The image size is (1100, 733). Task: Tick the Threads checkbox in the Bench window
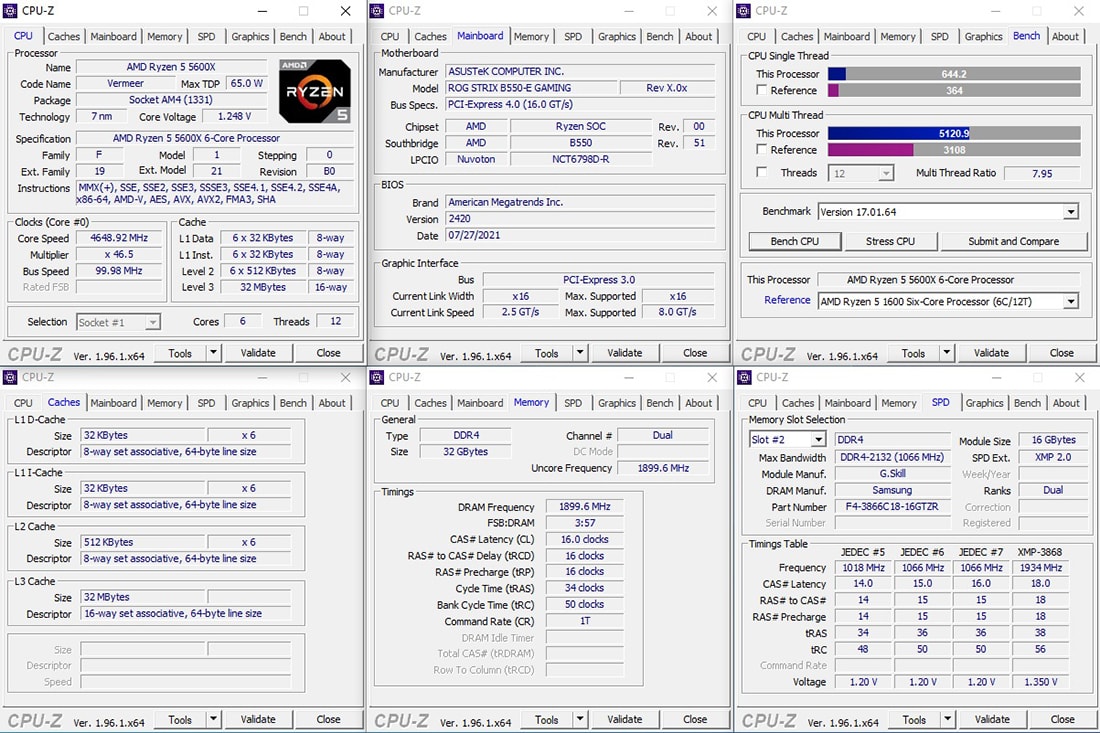tap(762, 172)
